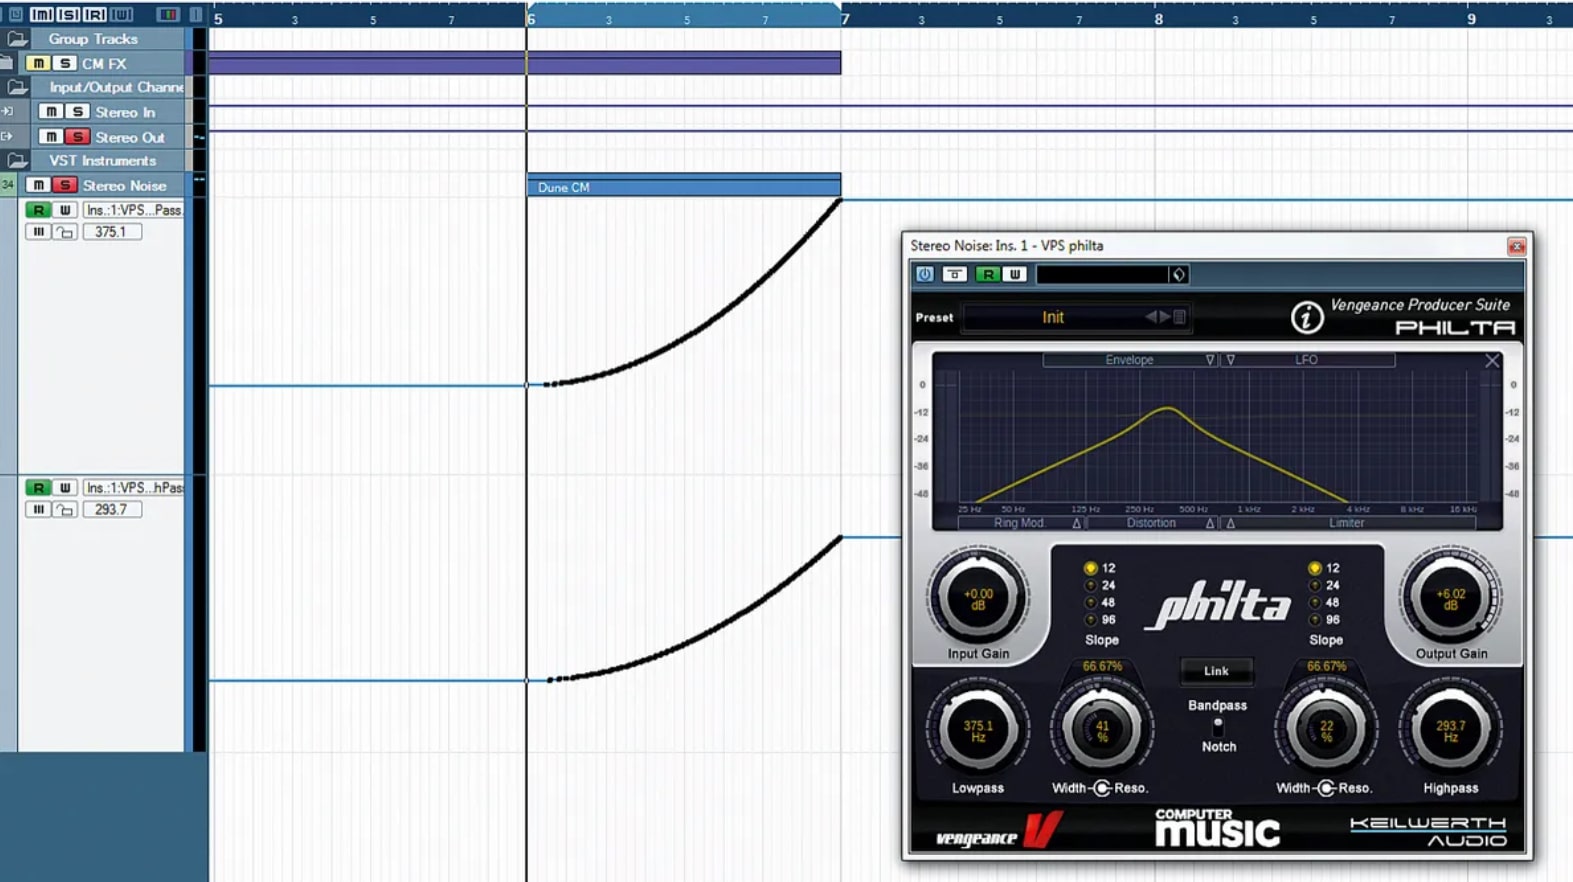Screen dimensions: 1573x882
Task: Select the previous philta preset arrow
Action: click(x=1151, y=317)
